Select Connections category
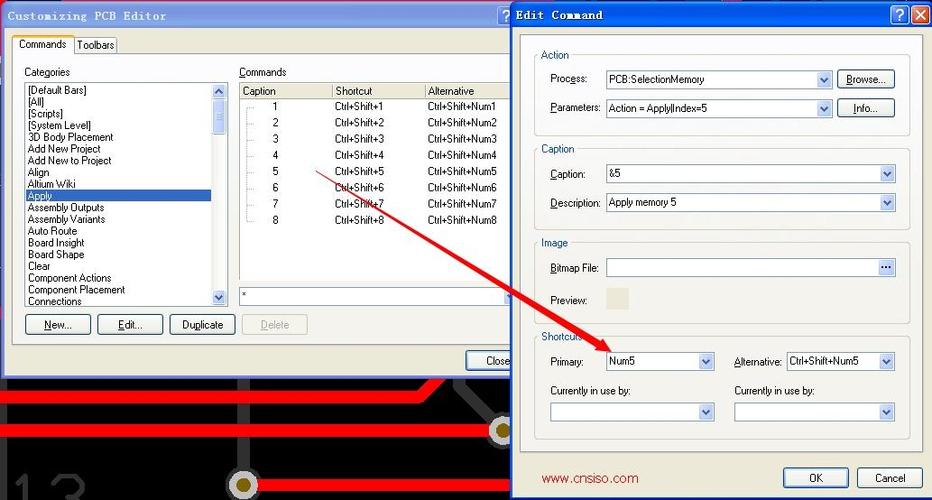The height and width of the screenshot is (500, 932). pyautogui.click(x=55, y=301)
